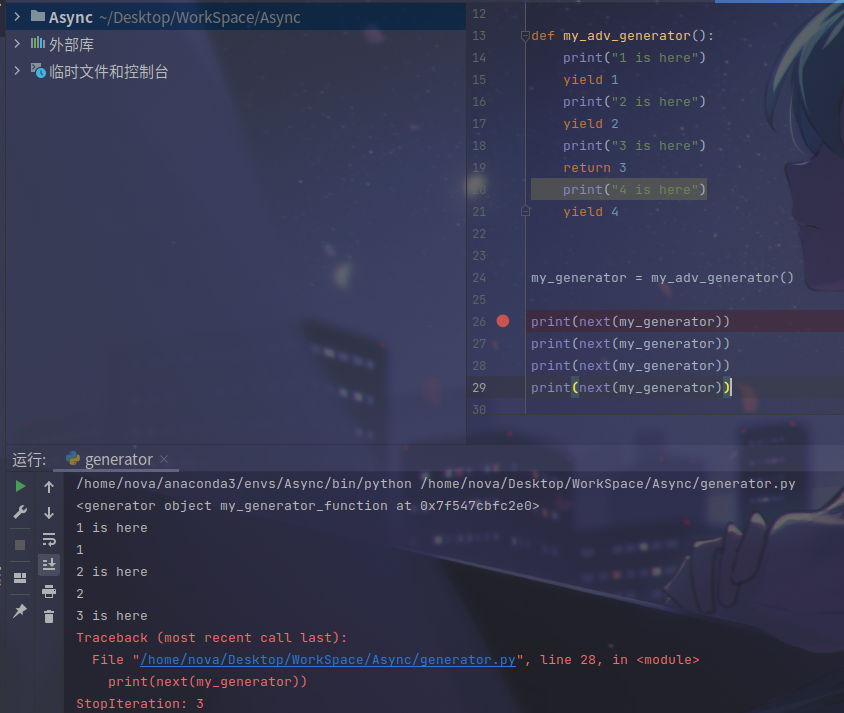Jump down the stack trace with down arrow
This screenshot has width=844, height=713.
click(x=49, y=513)
